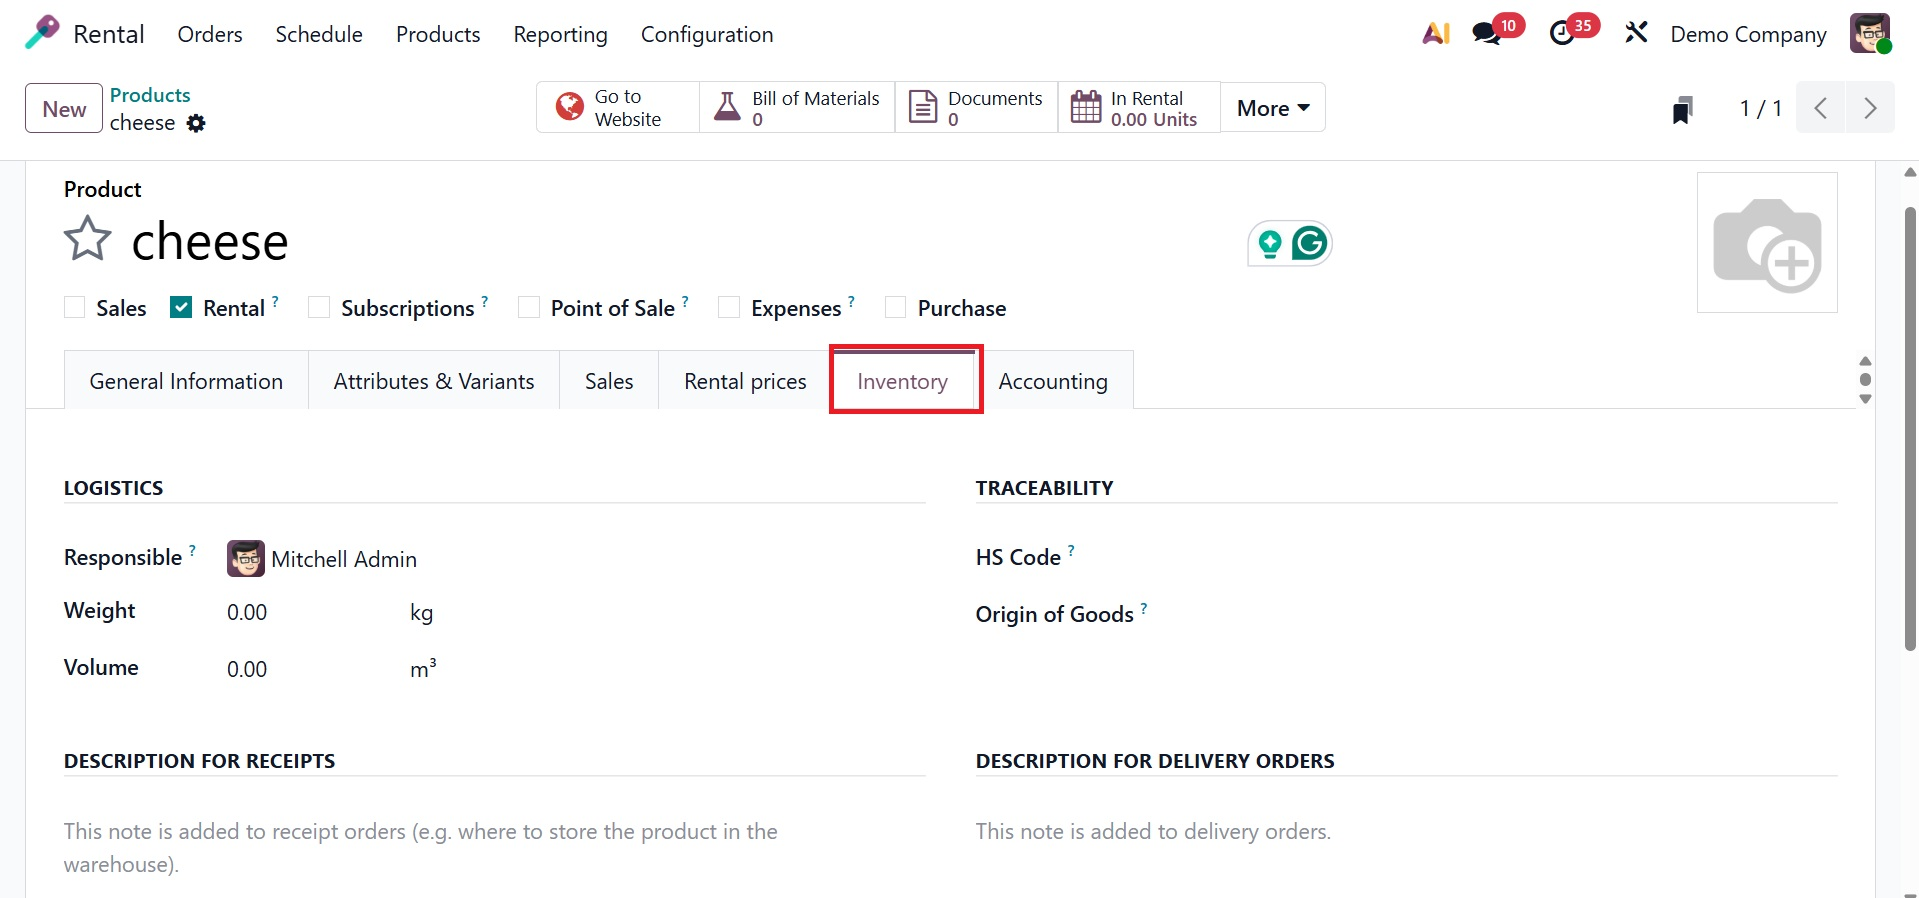Open discuss messages icon with 10 badge
The height and width of the screenshot is (898, 1919).
pos(1487,34)
